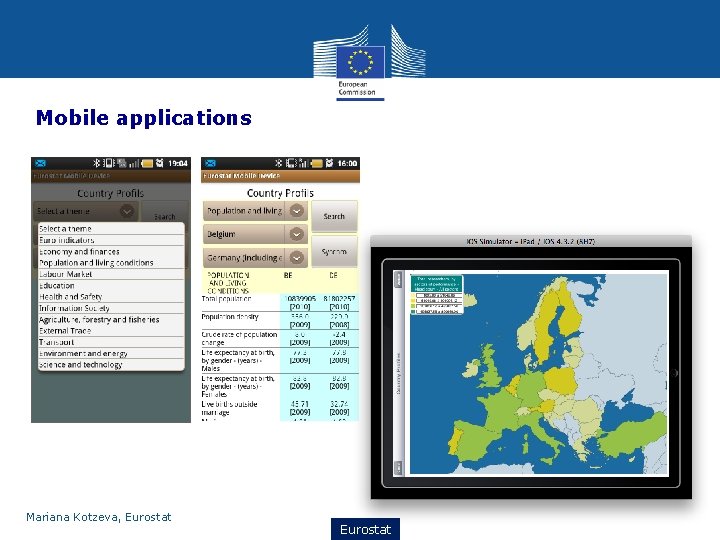The height and width of the screenshot is (540, 720).
Task: Click alarm icon beside 19:04 clock
Action: tap(159, 163)
